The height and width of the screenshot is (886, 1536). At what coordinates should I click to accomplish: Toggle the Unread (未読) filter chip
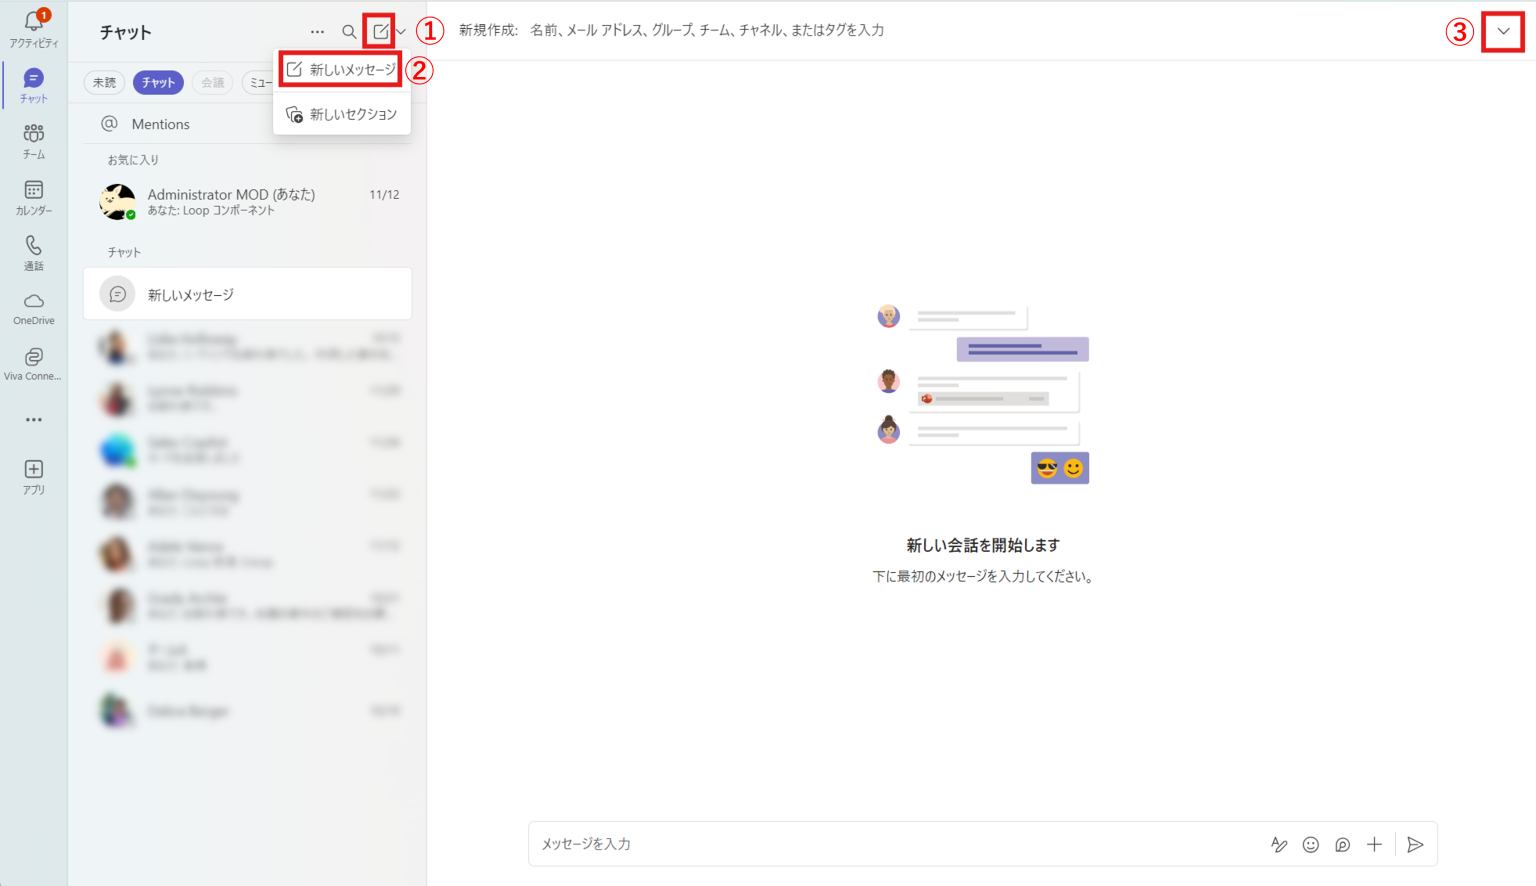[x=104, y=83]
